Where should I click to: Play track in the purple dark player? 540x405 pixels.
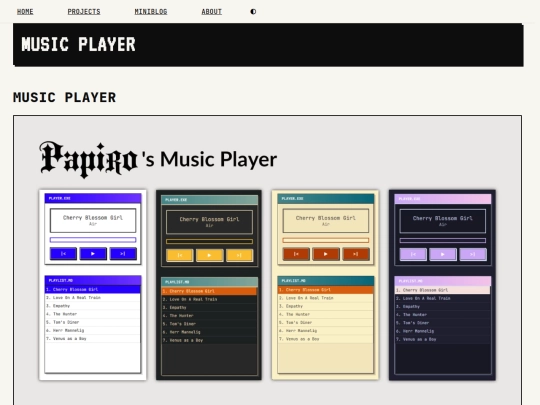pyautogui.click(x=443, y=254)
